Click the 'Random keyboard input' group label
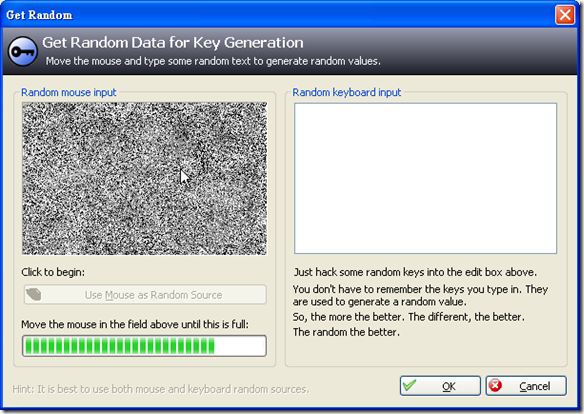Image resolution: width=584 pixels, height=414 pixels. (x=346, y=92)
